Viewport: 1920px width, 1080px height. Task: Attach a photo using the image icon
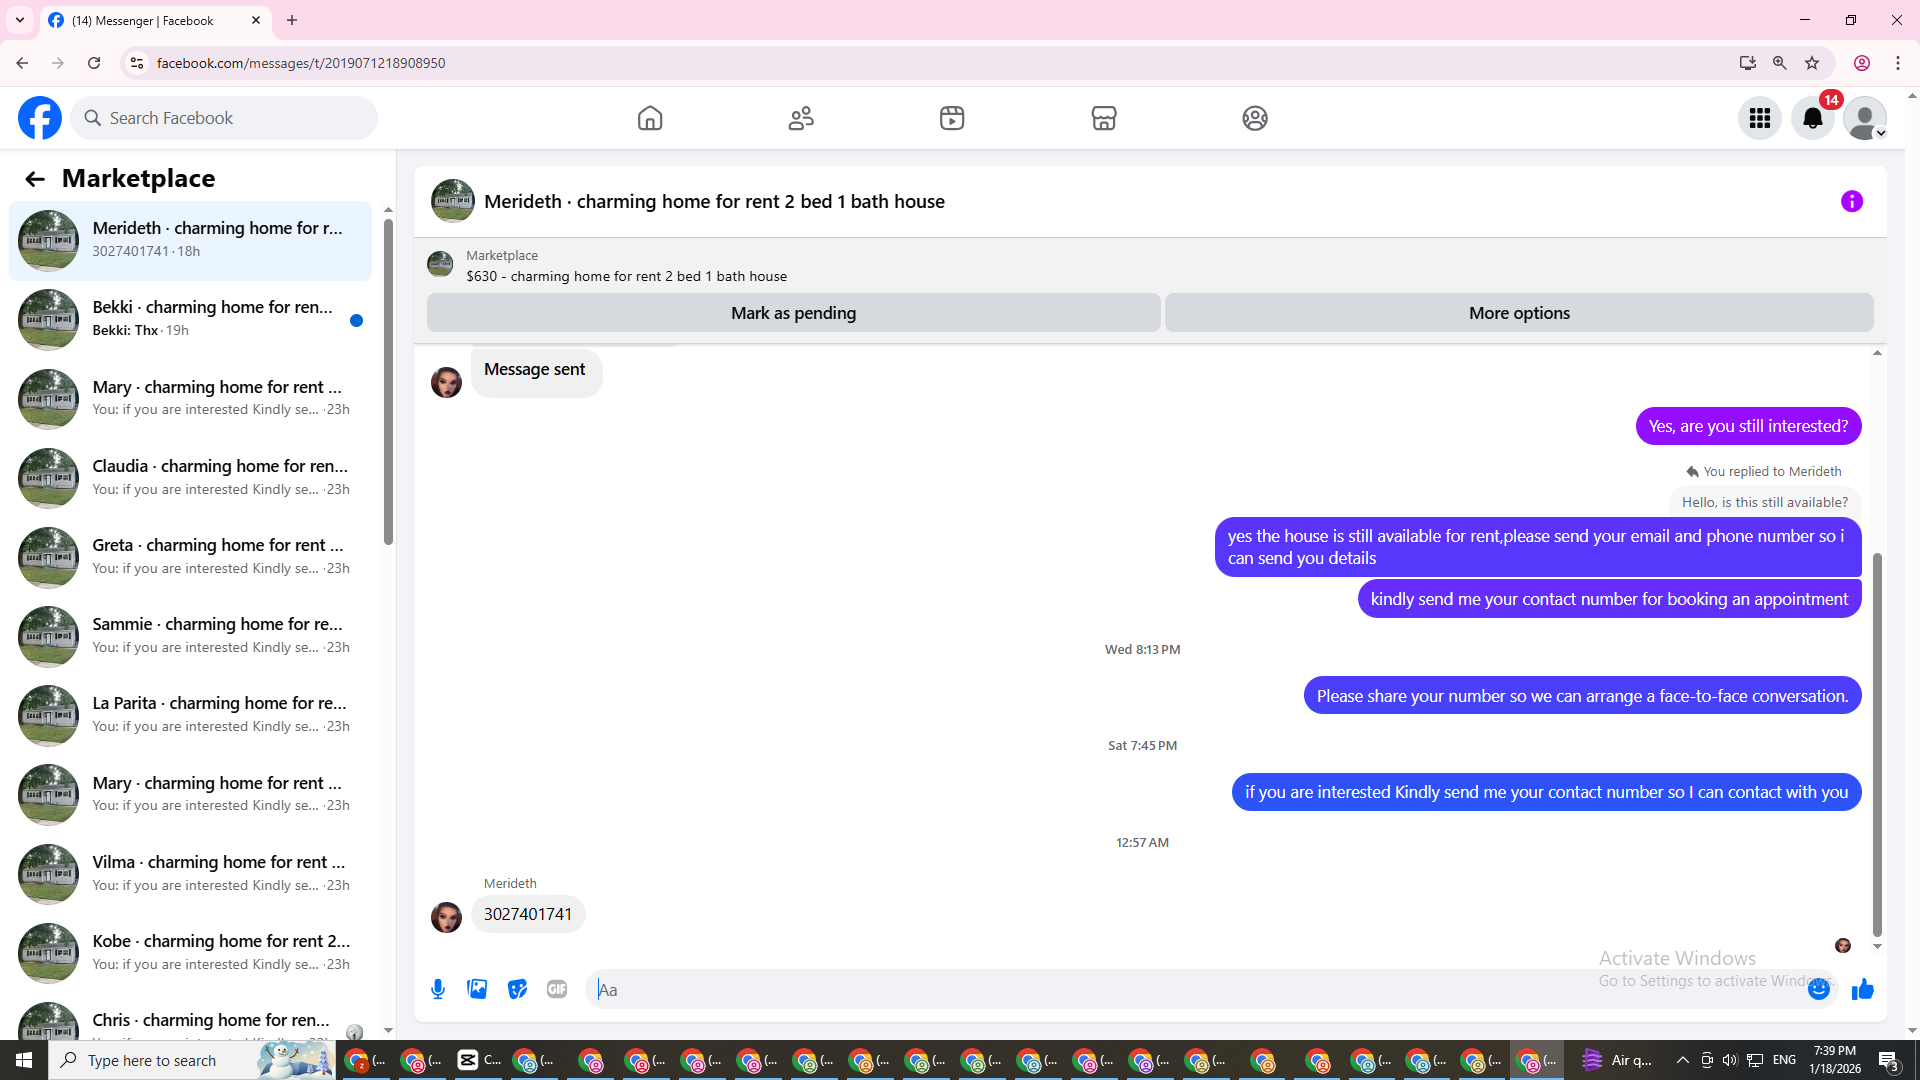click(477, 990)
